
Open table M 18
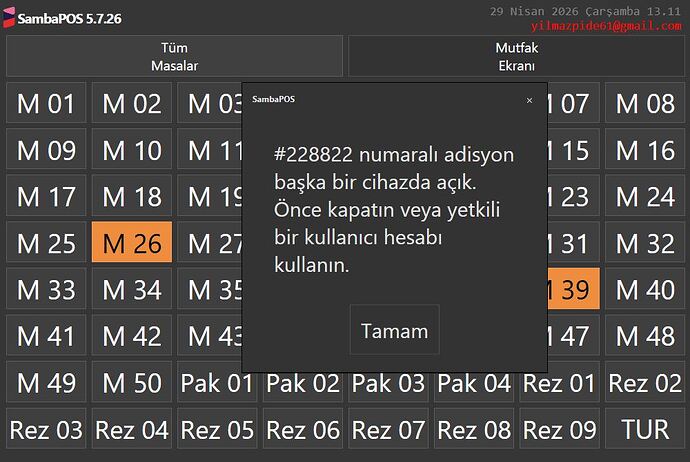(132, 197)
